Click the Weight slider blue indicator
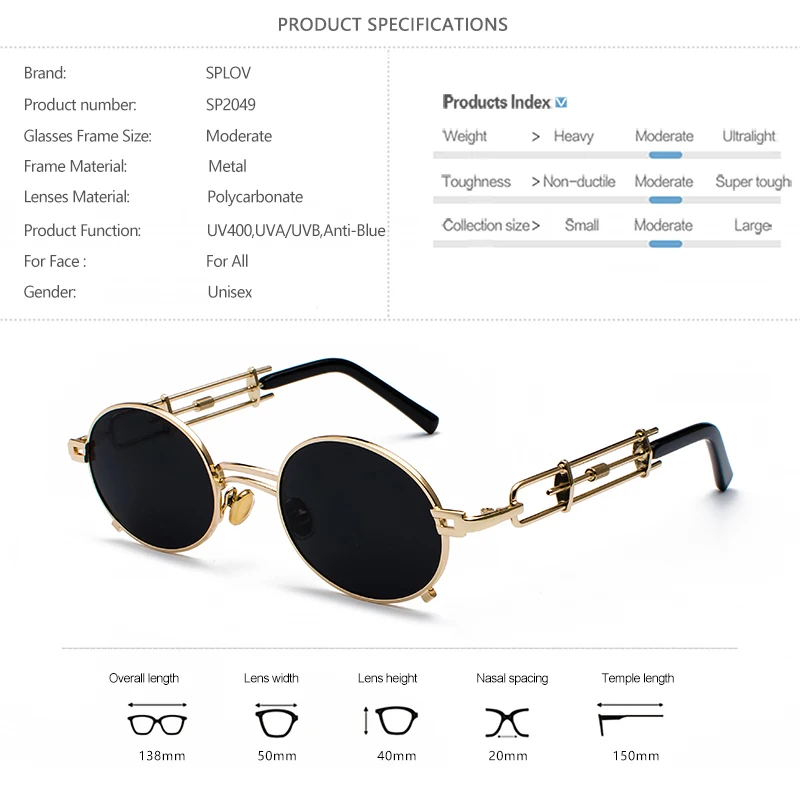 665,155
